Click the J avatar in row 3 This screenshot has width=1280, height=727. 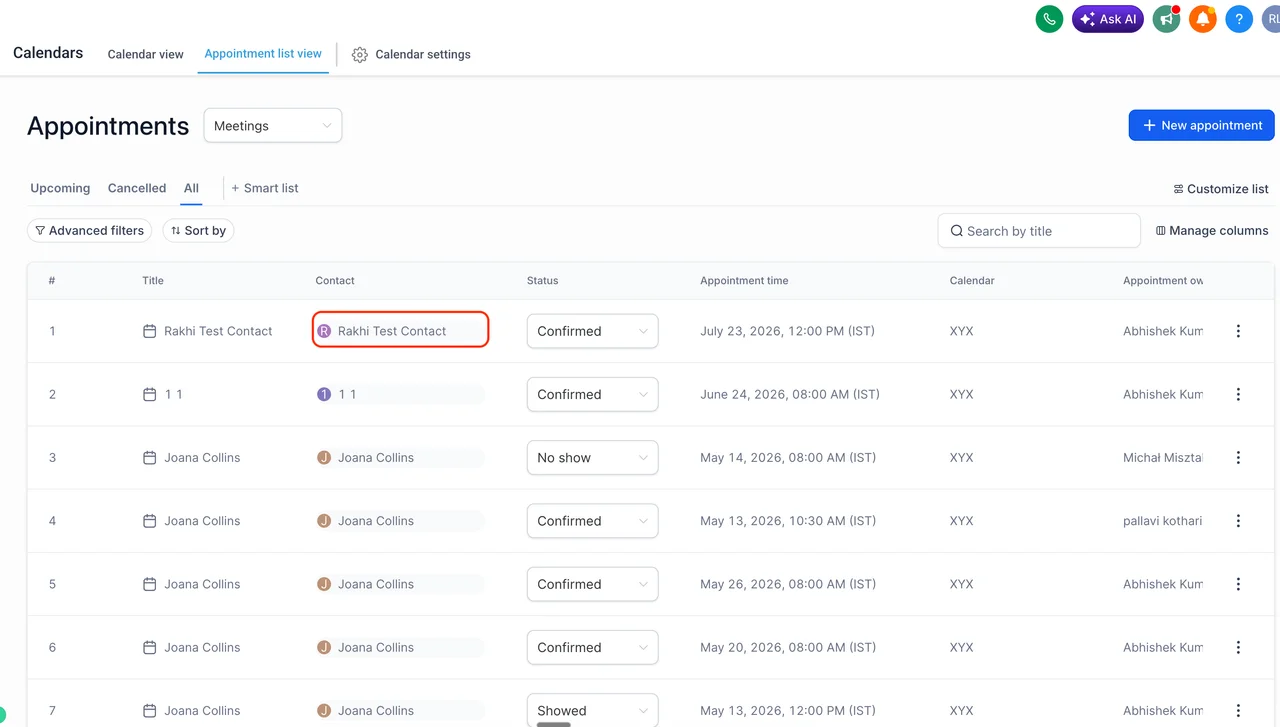324,458
